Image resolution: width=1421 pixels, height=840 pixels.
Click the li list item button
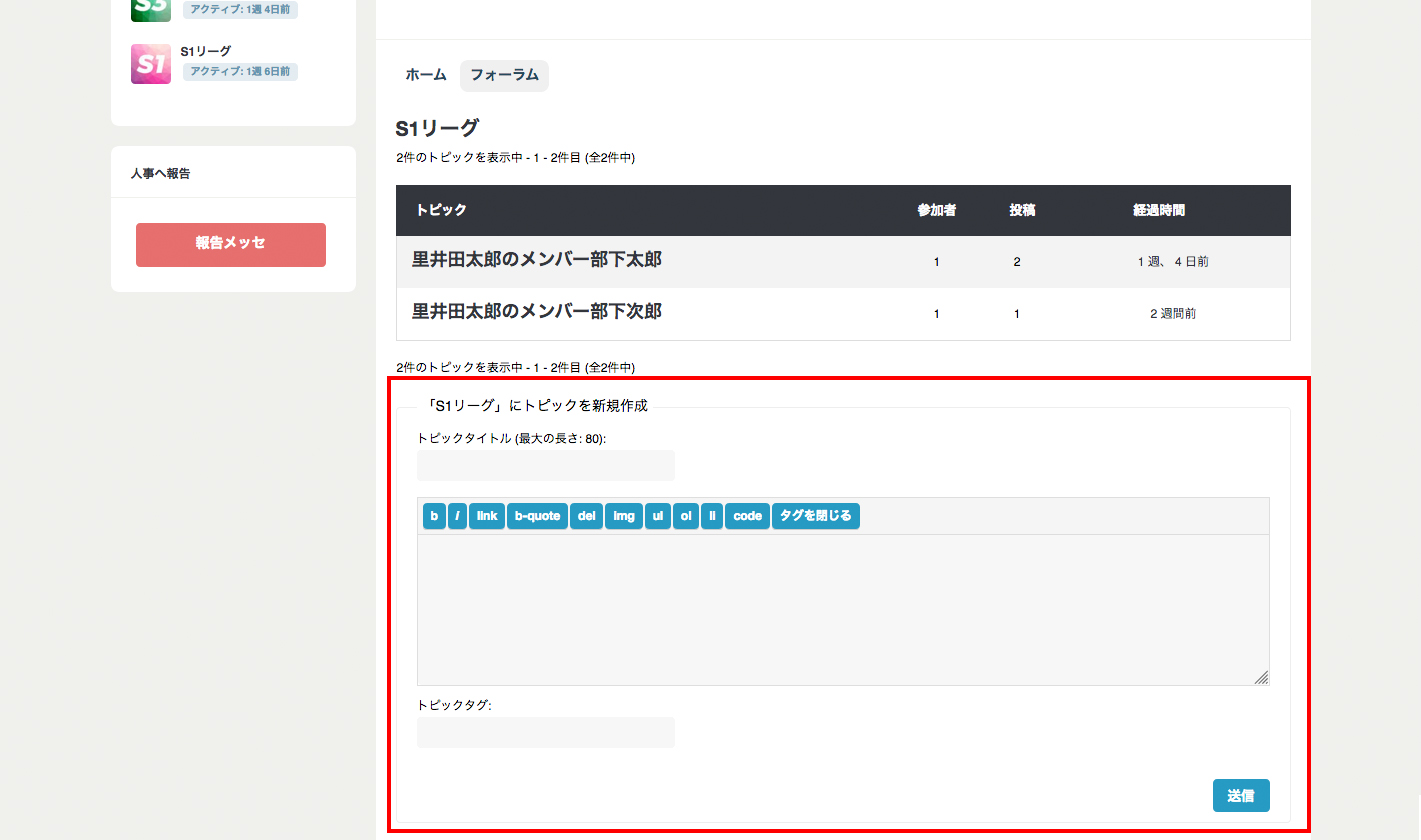(711, 516)
